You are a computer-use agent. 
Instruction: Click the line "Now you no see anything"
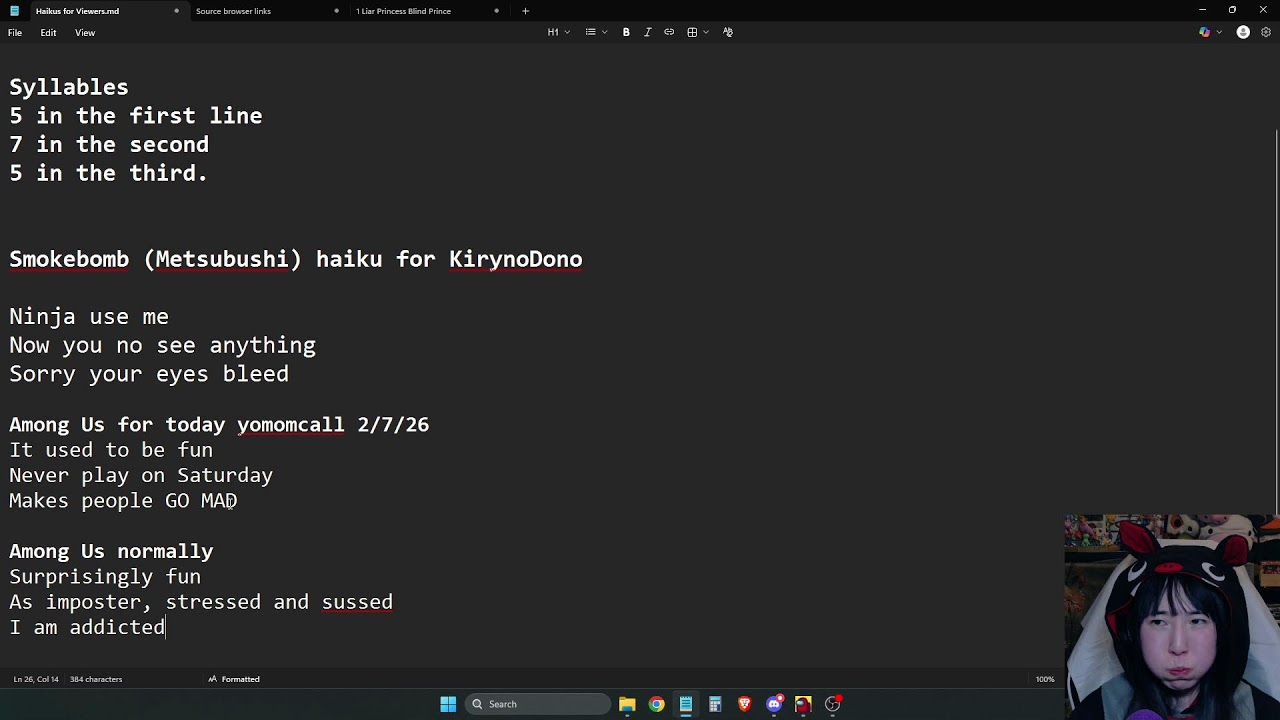coord(162,346)
